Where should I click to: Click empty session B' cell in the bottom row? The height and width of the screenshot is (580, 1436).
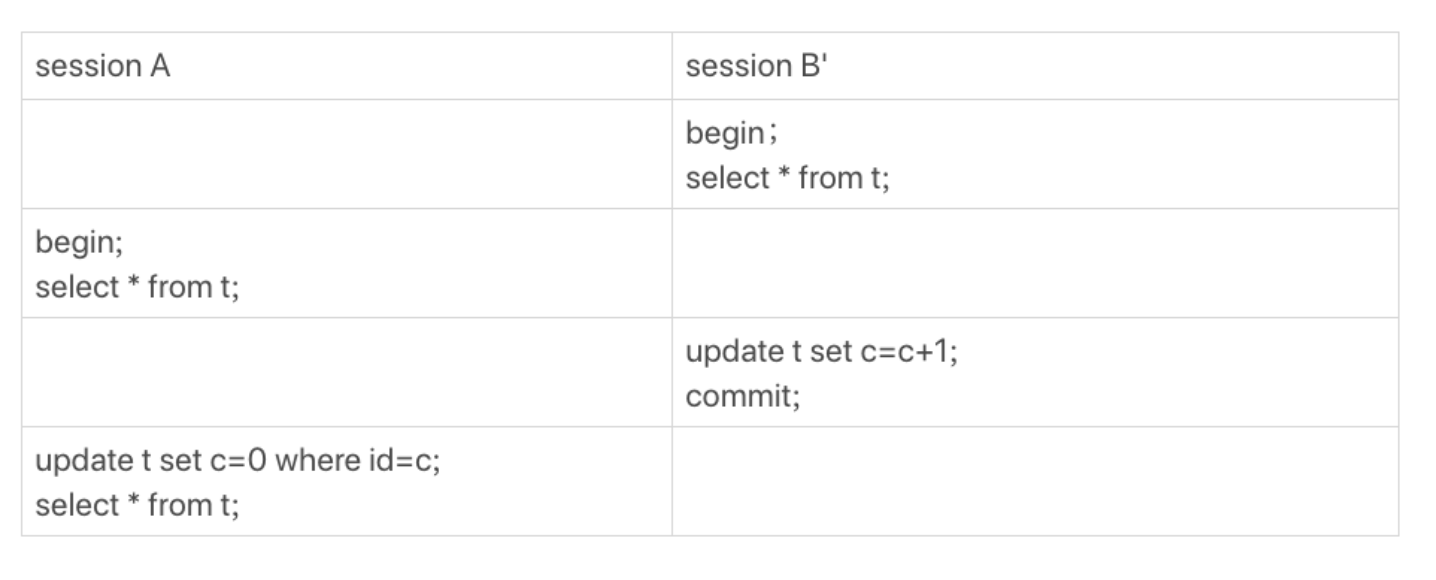(1034, 482)
